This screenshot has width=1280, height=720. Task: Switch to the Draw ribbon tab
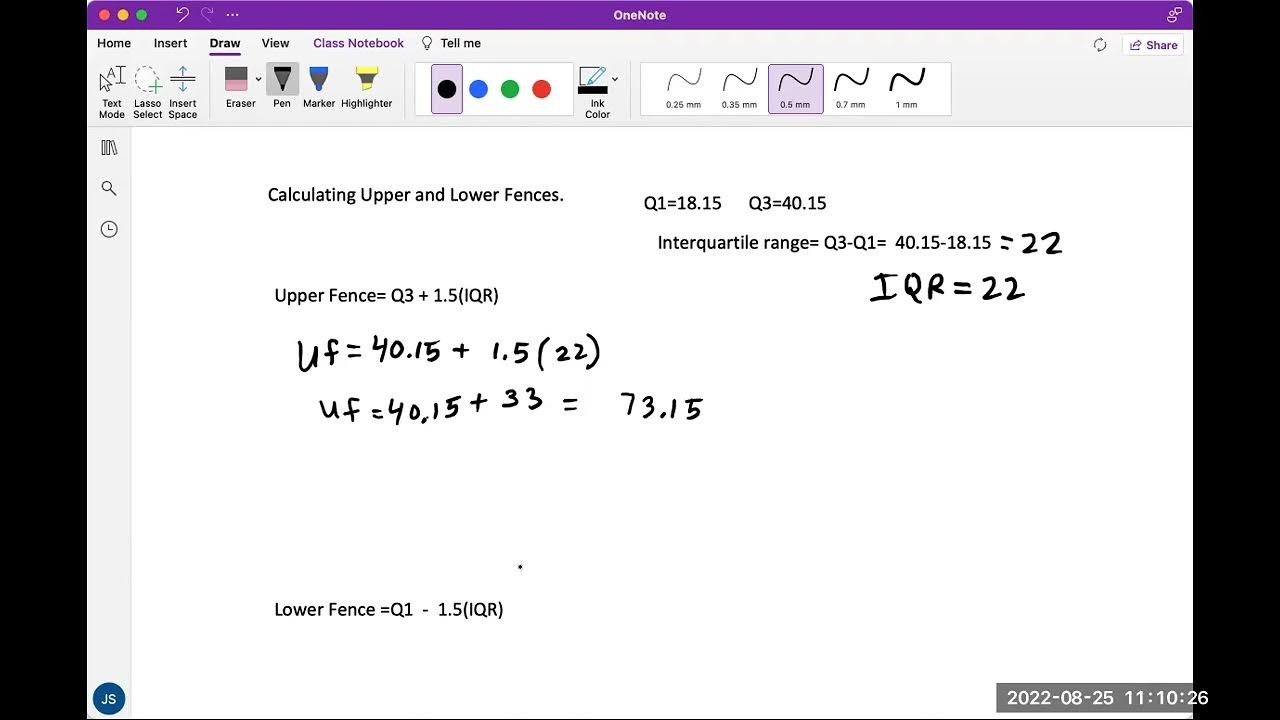click(225, 43)
